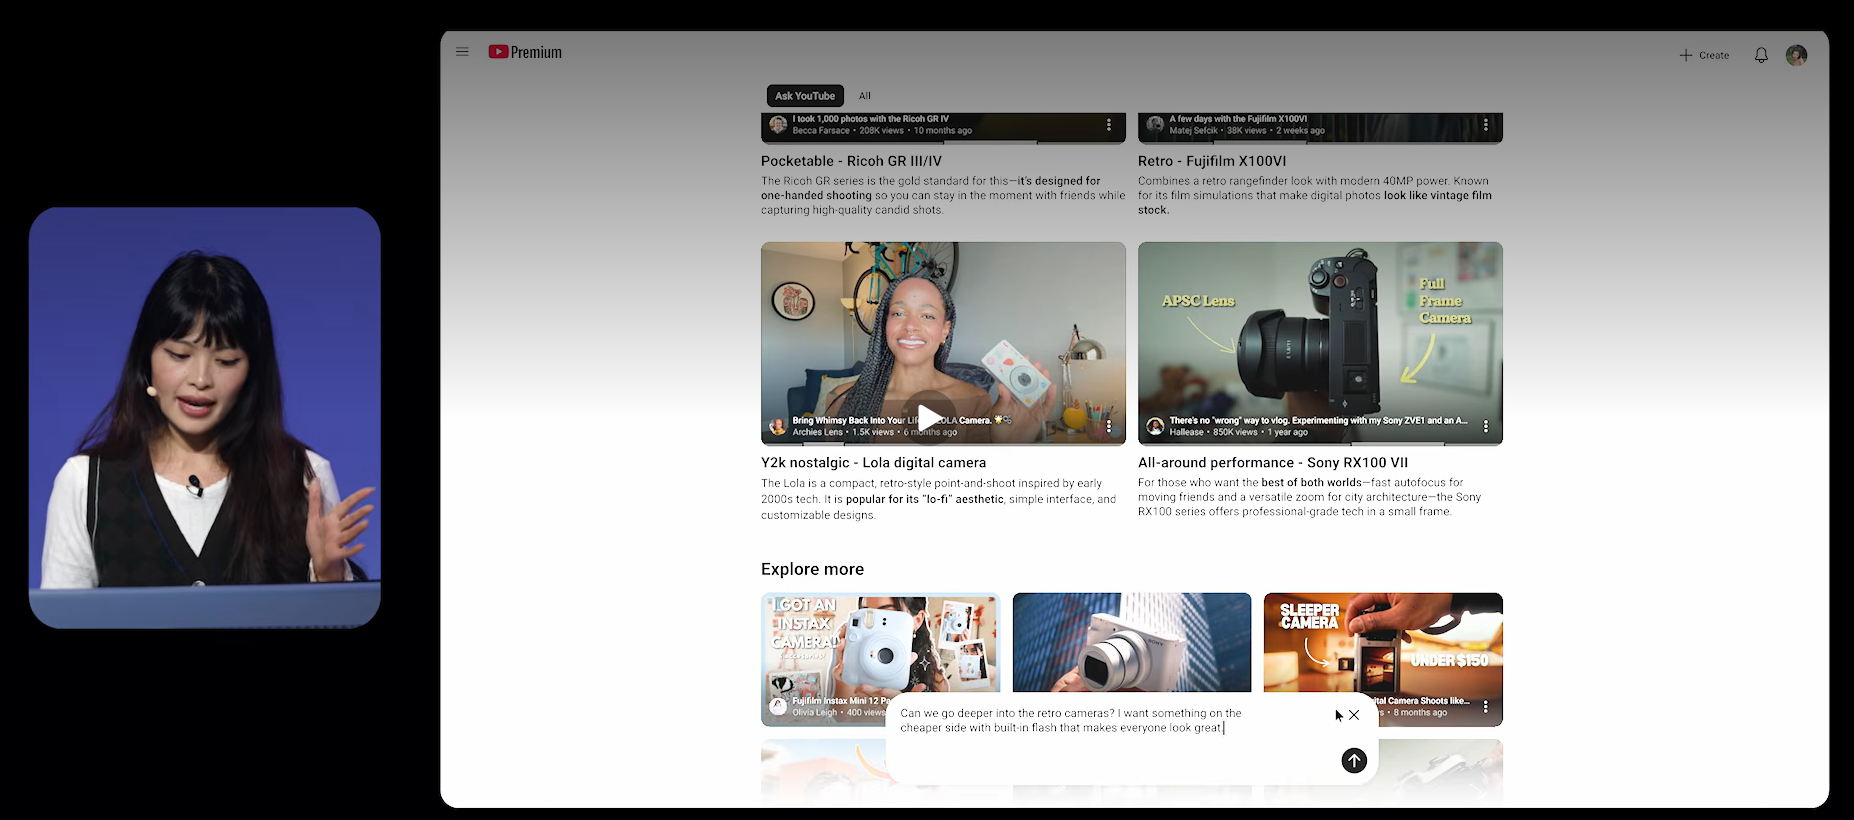Open the account profile avatar
Screen dimensions: 1854x820
point(1796,55)
